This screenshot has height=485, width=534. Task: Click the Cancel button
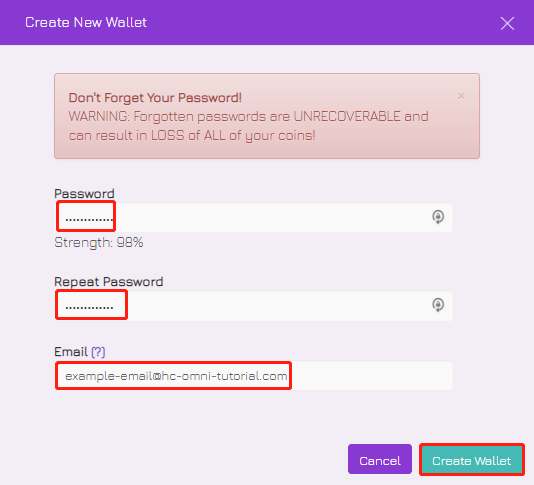(380, 459)
